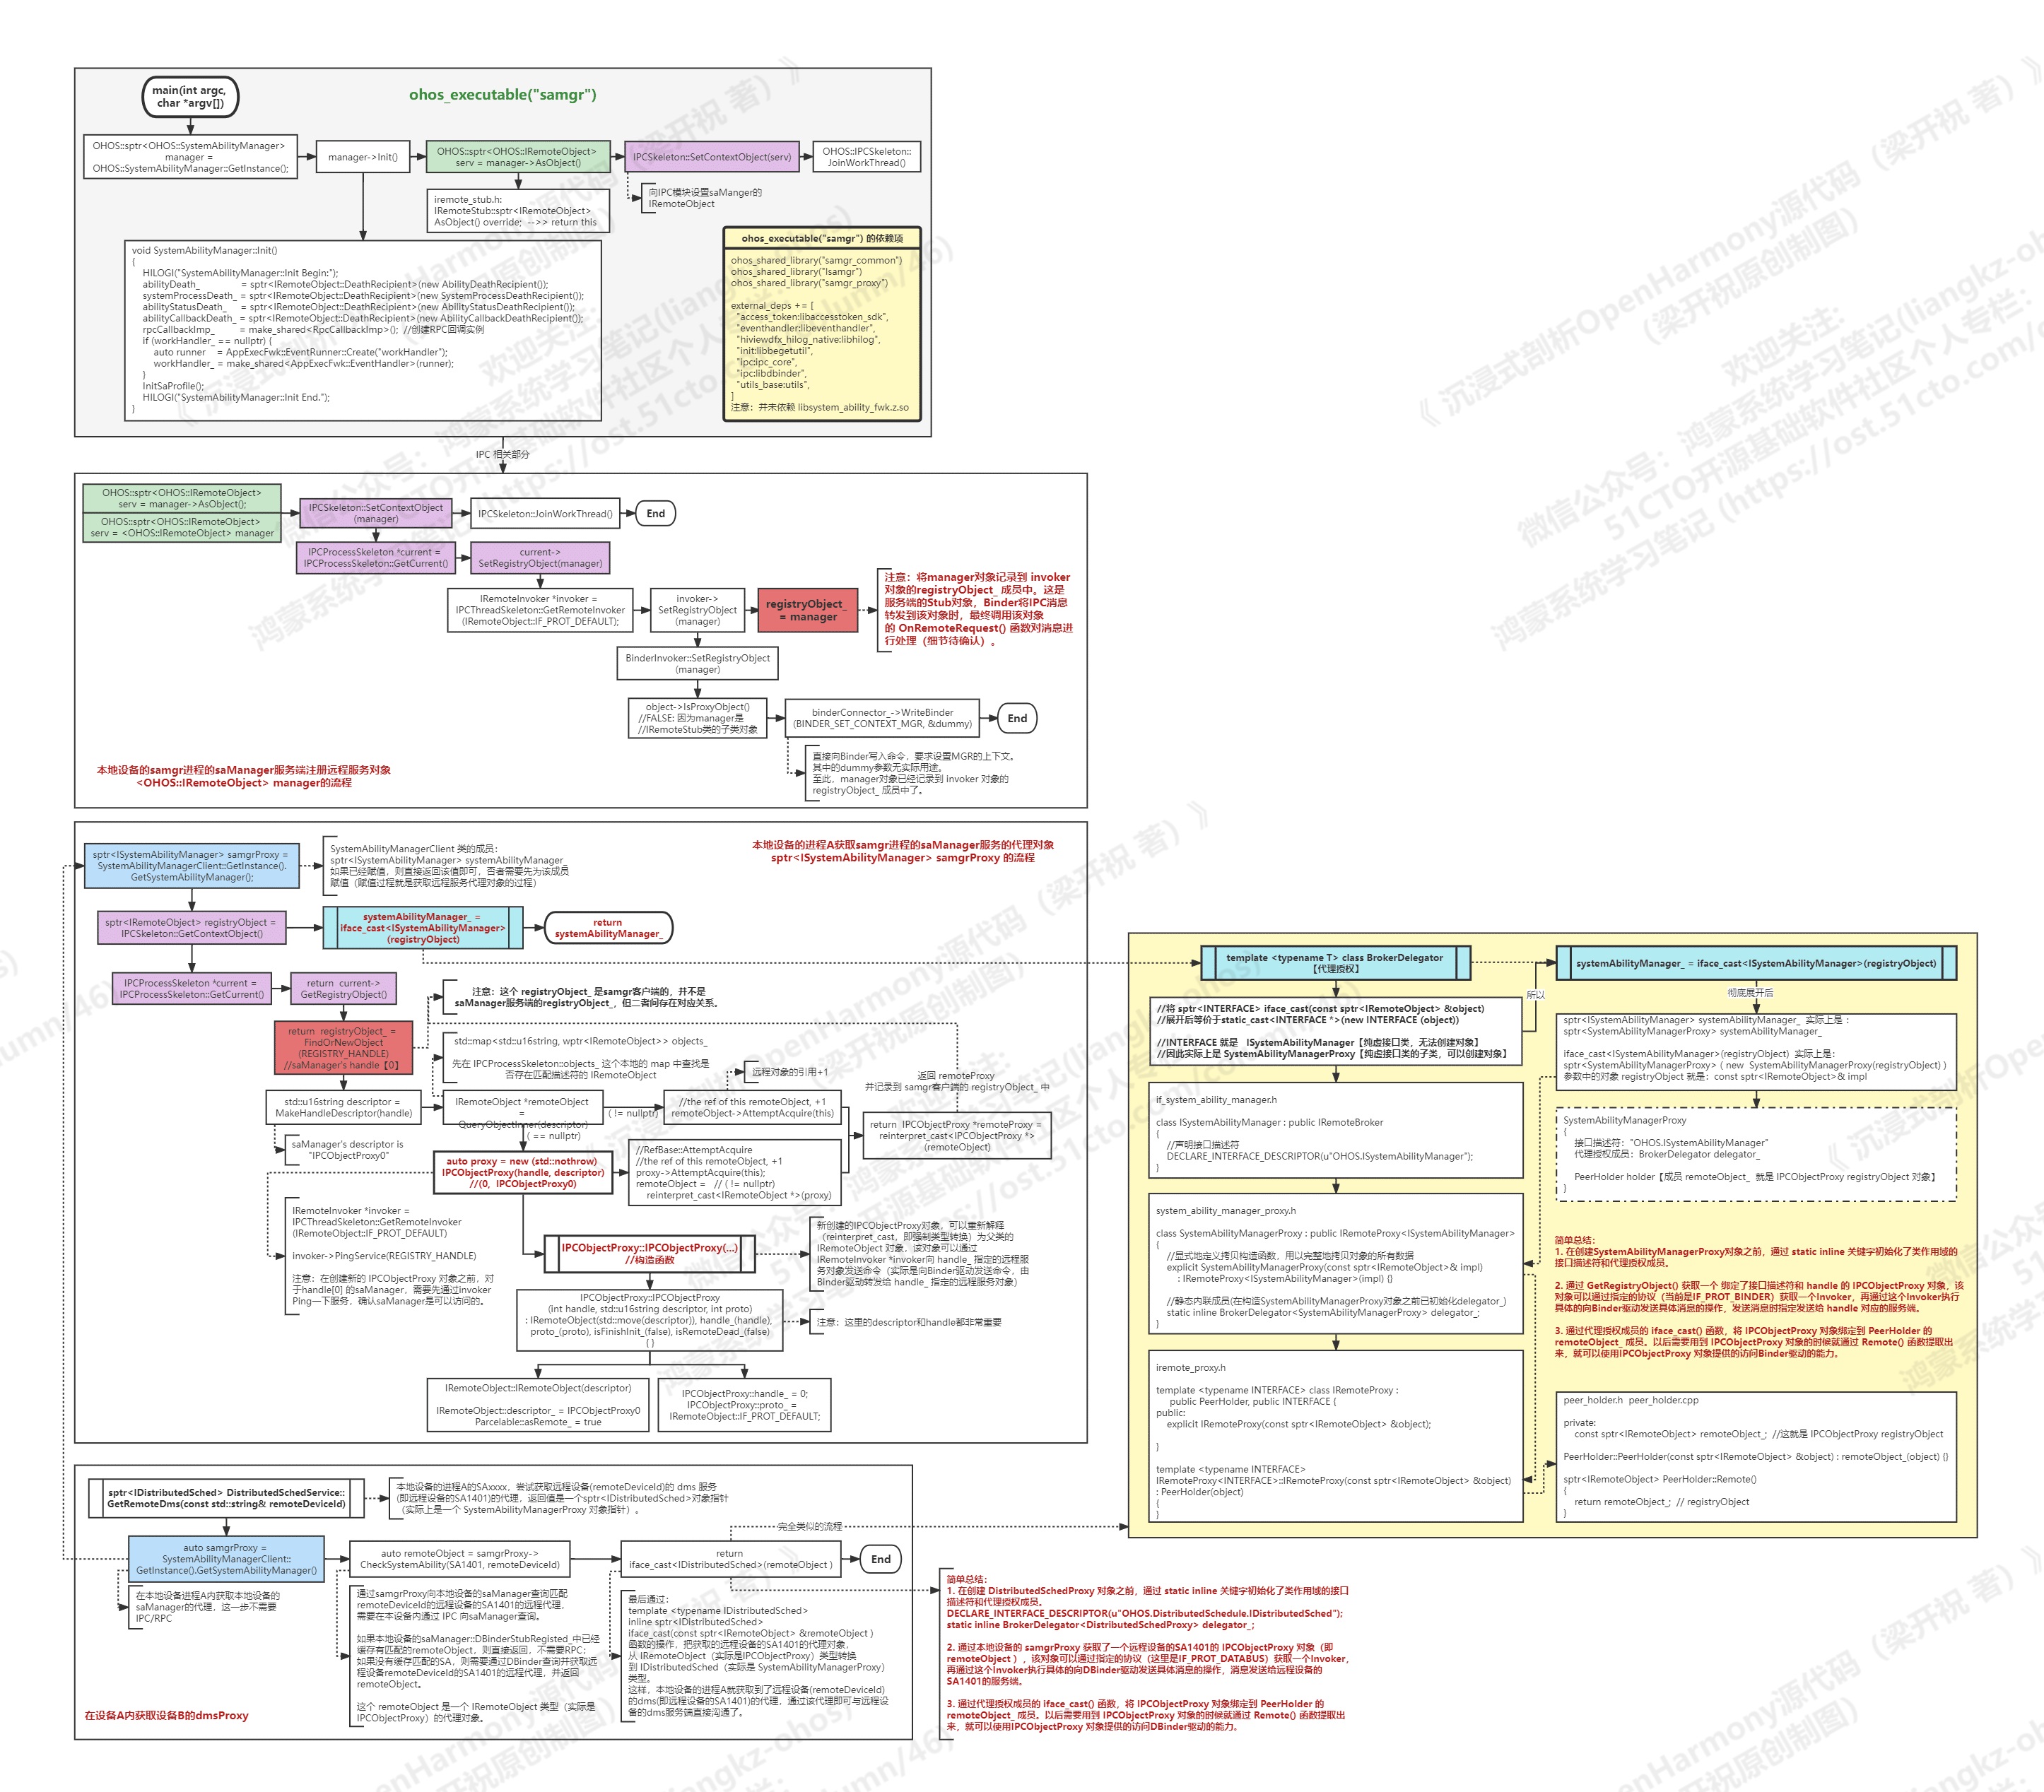Select the End node after IPCSkeleton::JoinWorkThread()

(655, 514)
